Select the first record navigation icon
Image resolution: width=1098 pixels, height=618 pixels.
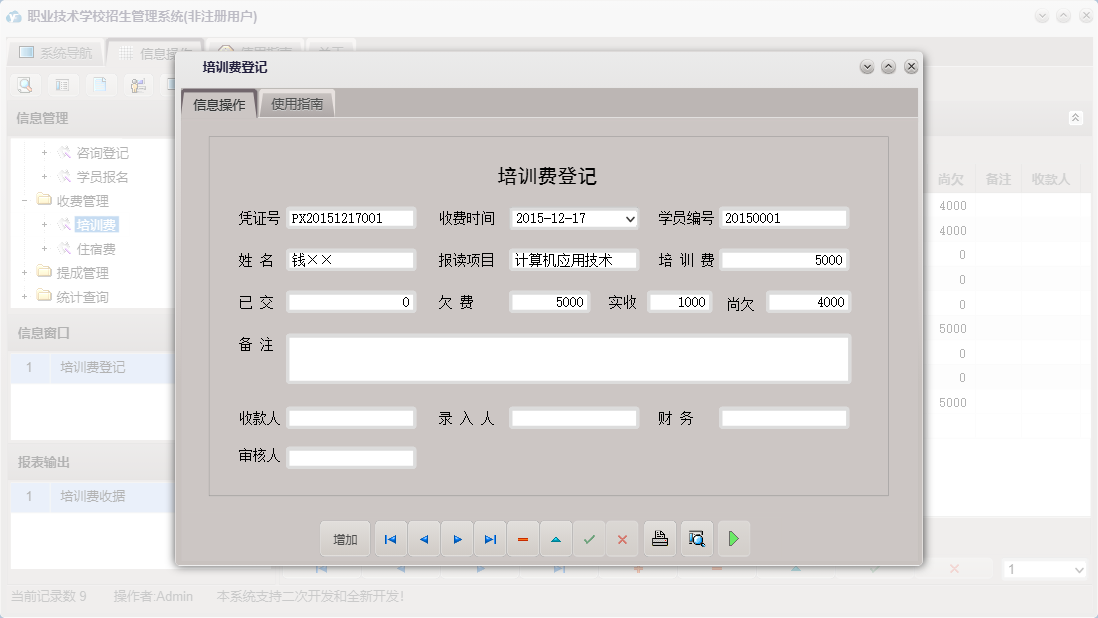[x=390, y=539]
